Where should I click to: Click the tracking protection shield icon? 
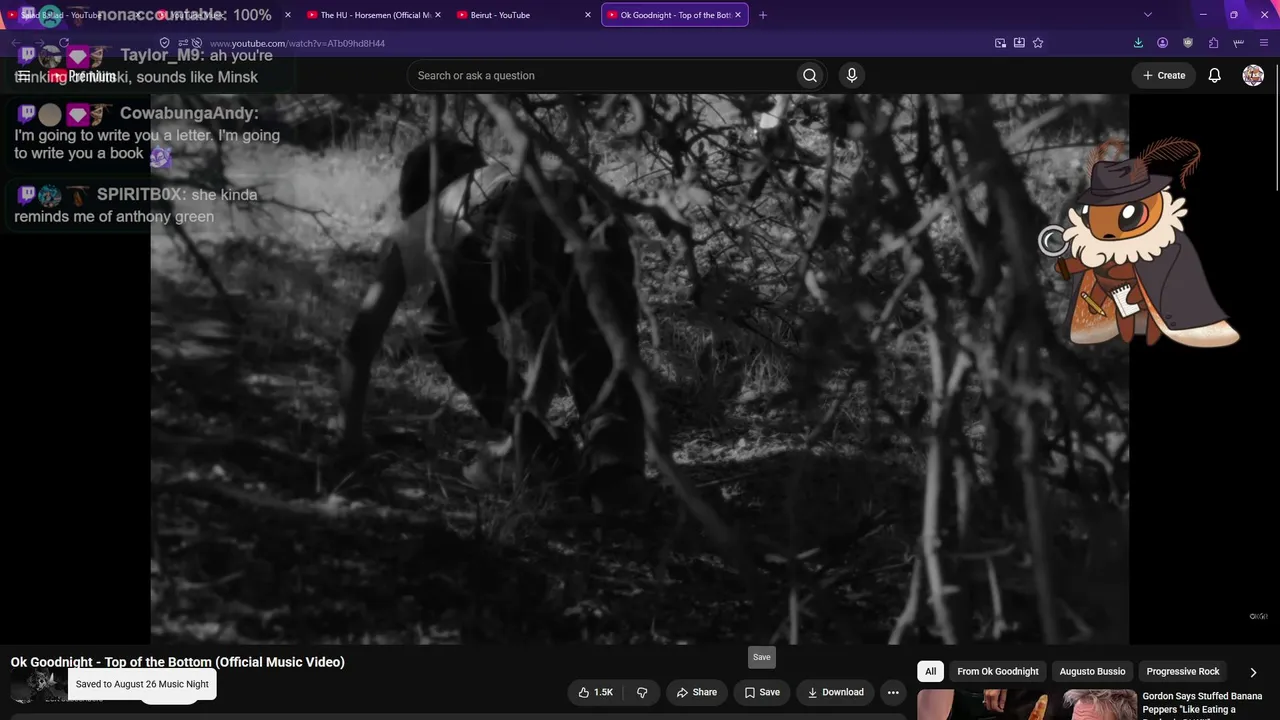click(165, 43)
